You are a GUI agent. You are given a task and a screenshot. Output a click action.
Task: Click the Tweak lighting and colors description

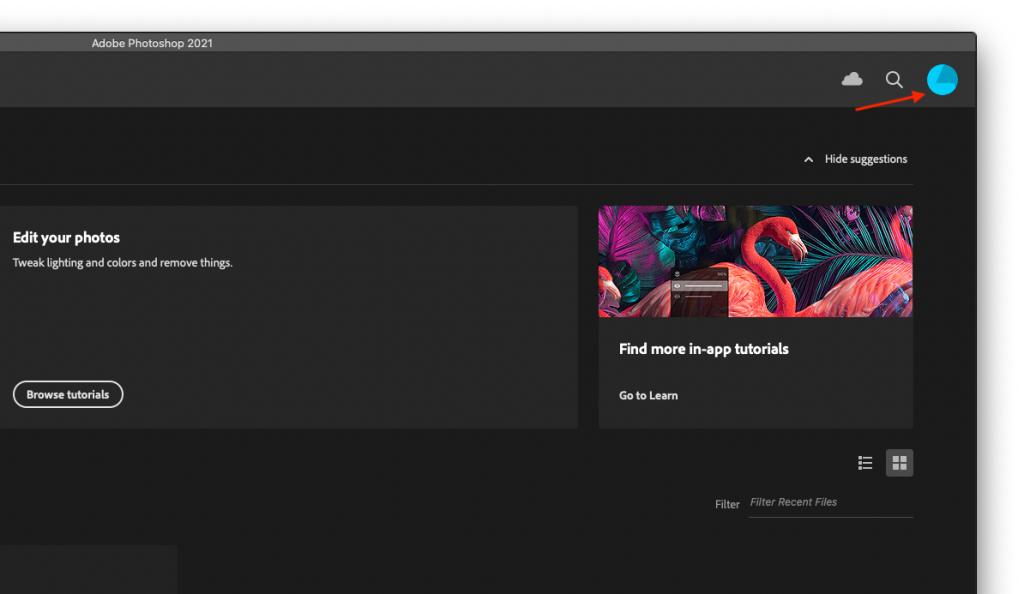tap(122, 263)
